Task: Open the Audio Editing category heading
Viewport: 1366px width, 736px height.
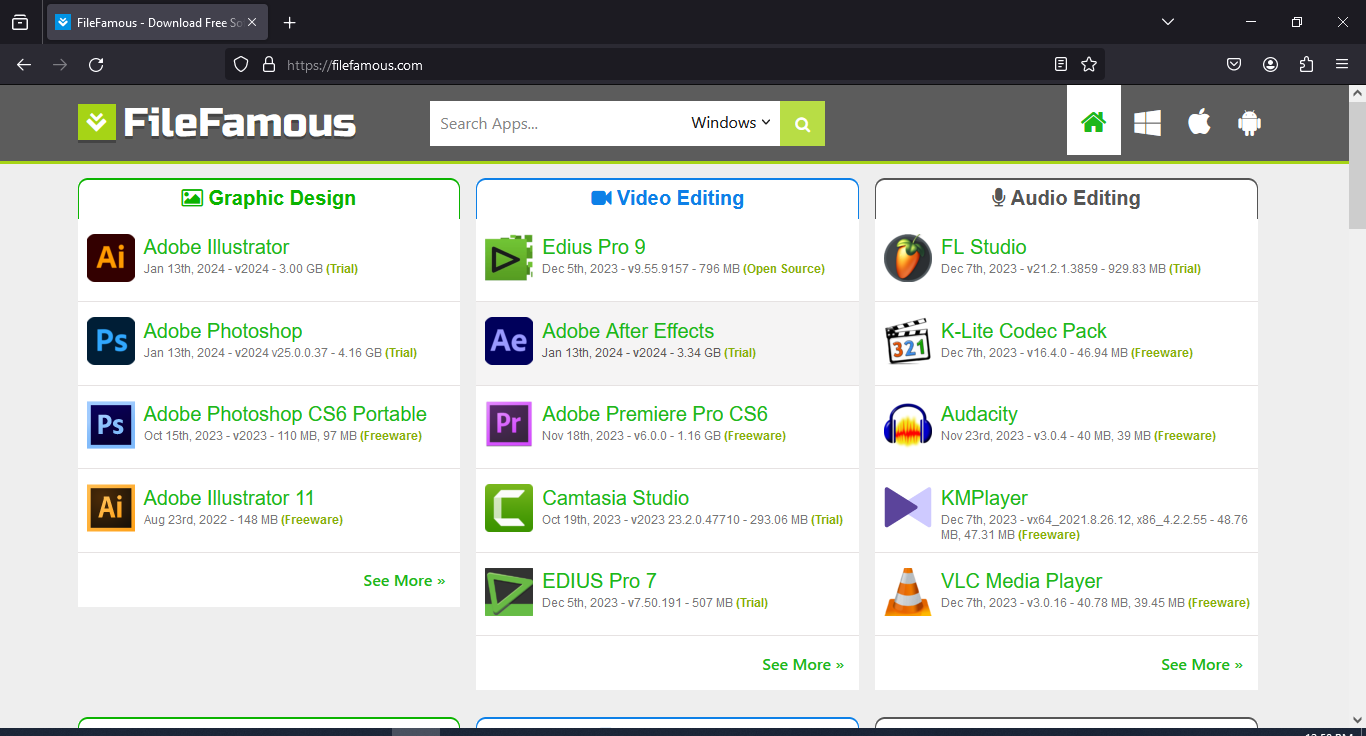Action: pos(1066,198)
